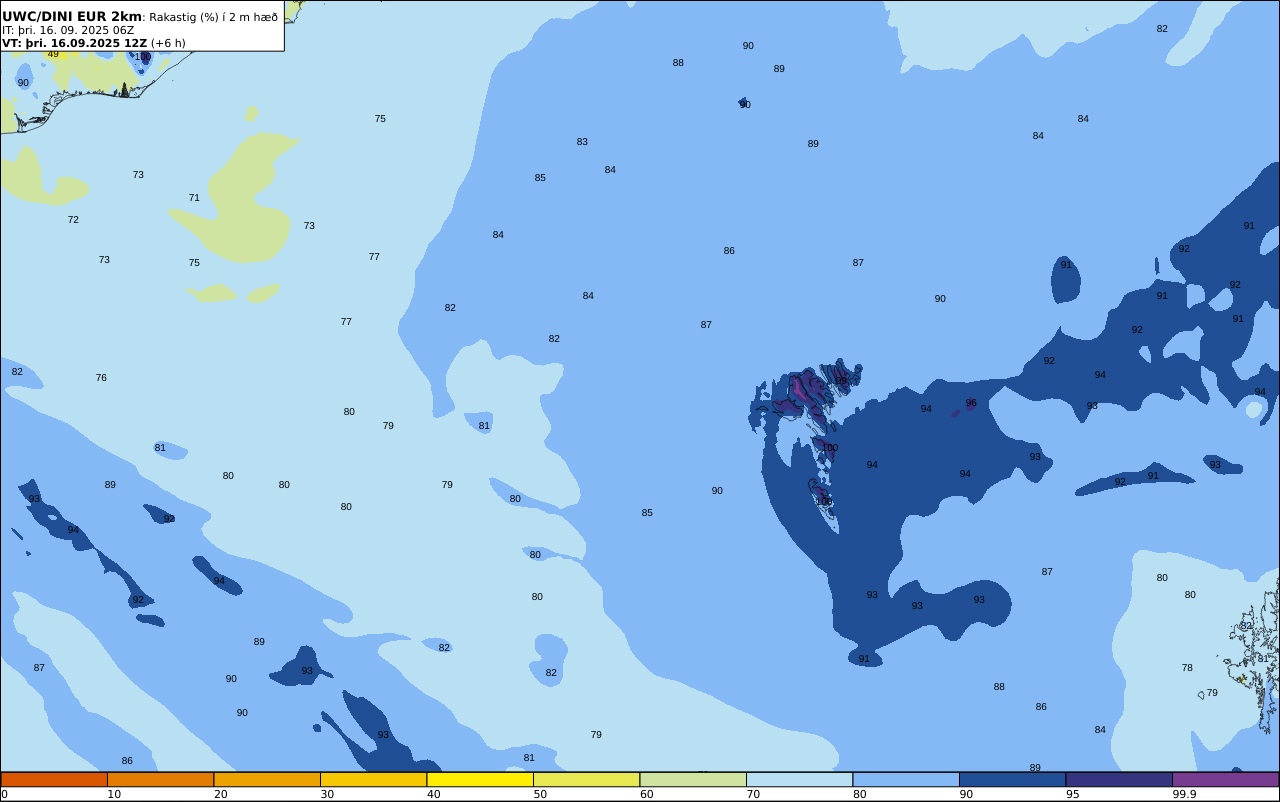The height and width of the screenshot is (802, 1280).
Task: Click the title text UWC/DINI EUR 2km
Action: click(72, 17)
